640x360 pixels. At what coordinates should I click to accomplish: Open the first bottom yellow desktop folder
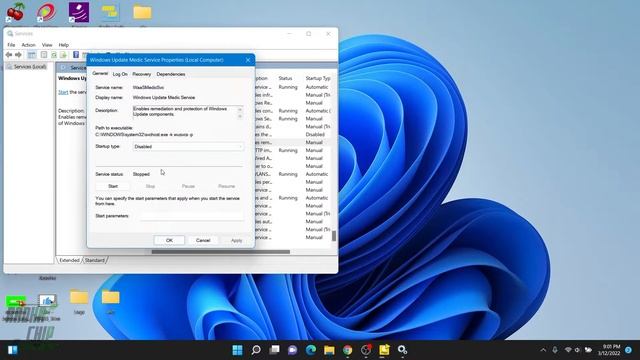point(79,298)
